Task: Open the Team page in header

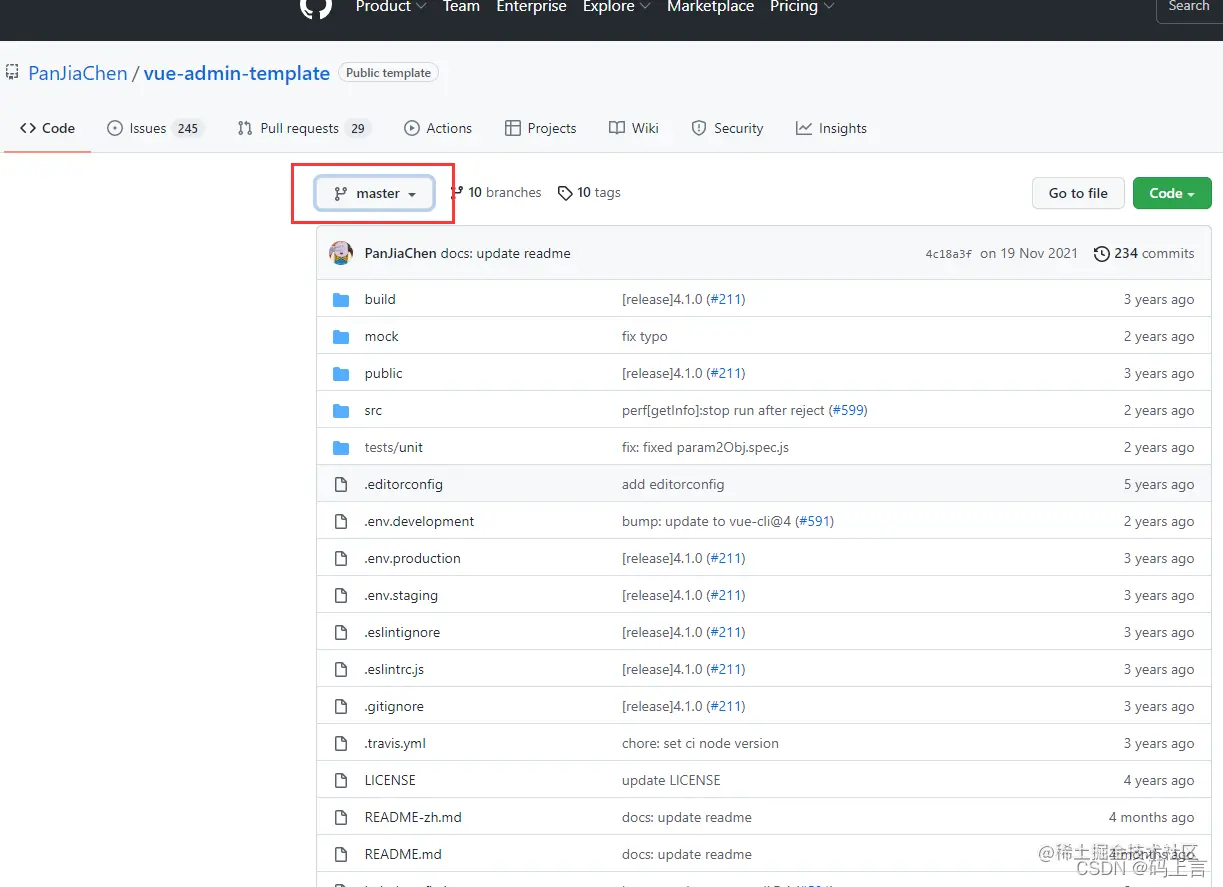Action: click(x=461, y=6)
